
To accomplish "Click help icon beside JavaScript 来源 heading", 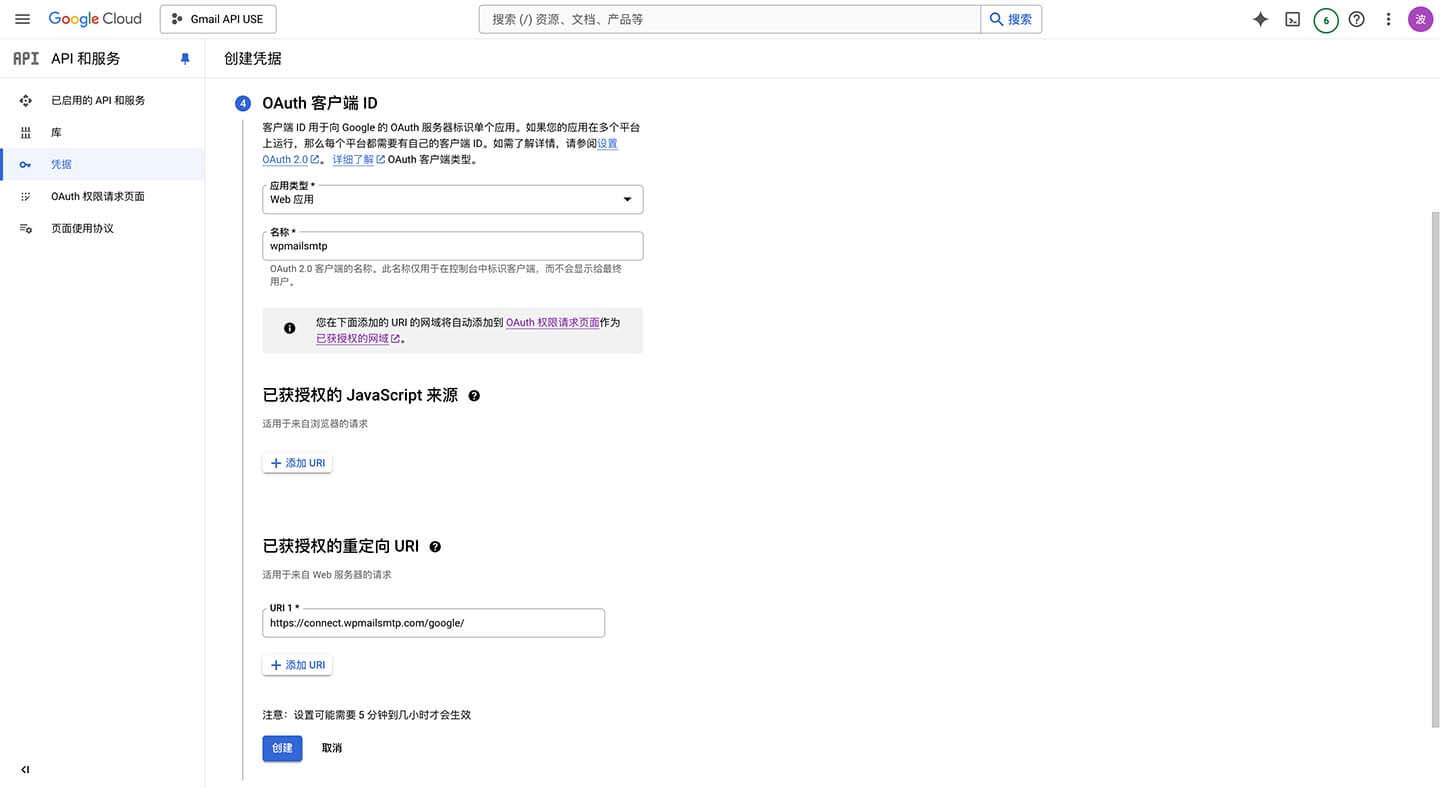I will (474, 396).
